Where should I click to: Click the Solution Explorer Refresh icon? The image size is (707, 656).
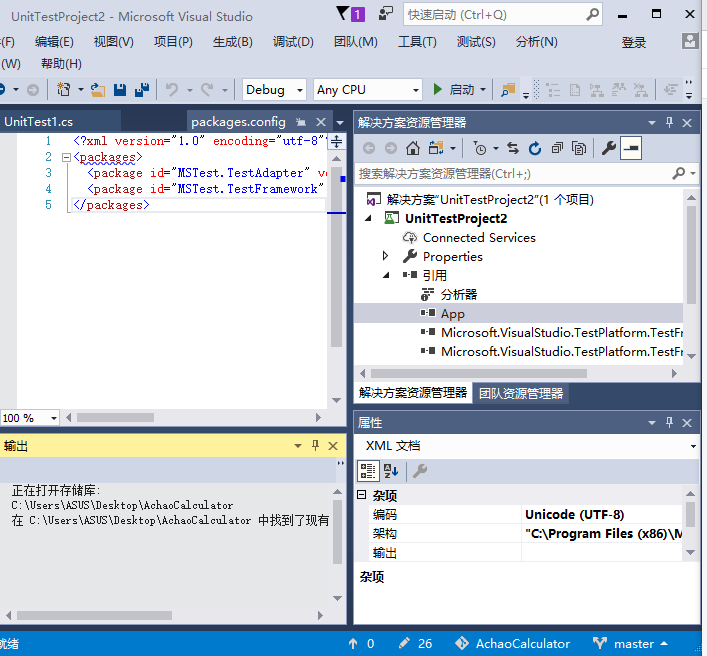click(x=535, y=148)
